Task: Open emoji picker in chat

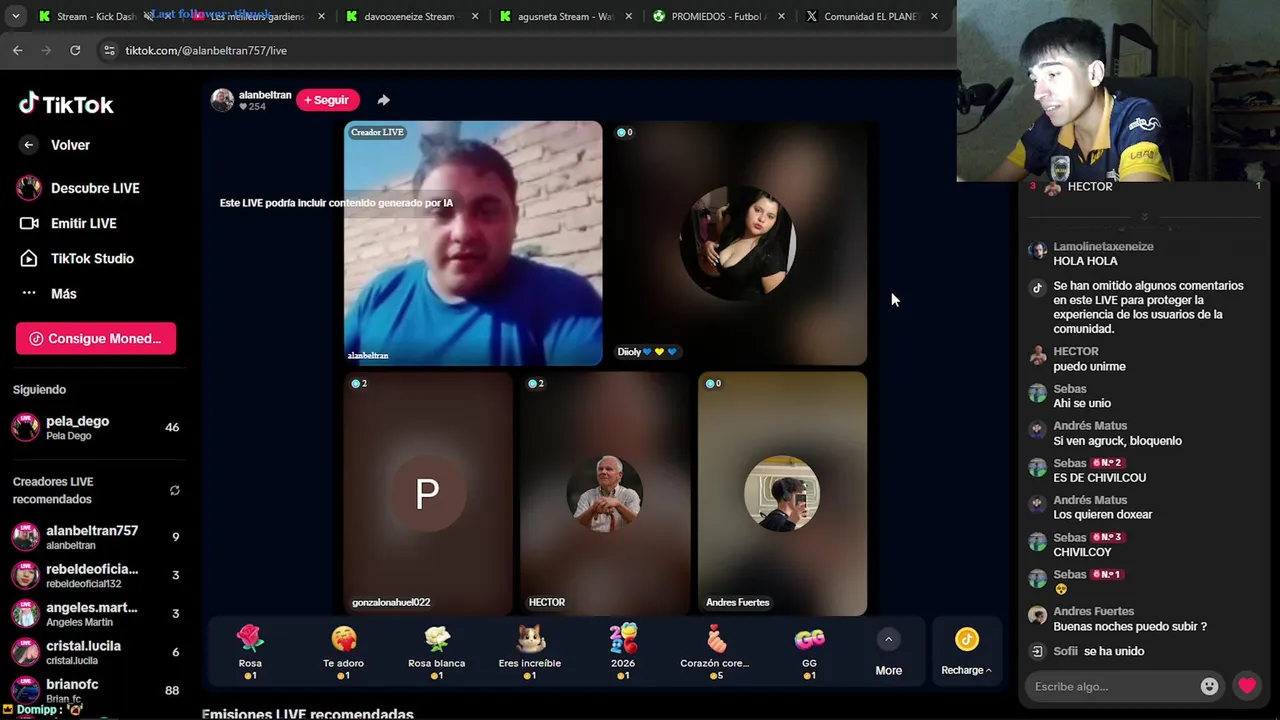Action: 1209,686
